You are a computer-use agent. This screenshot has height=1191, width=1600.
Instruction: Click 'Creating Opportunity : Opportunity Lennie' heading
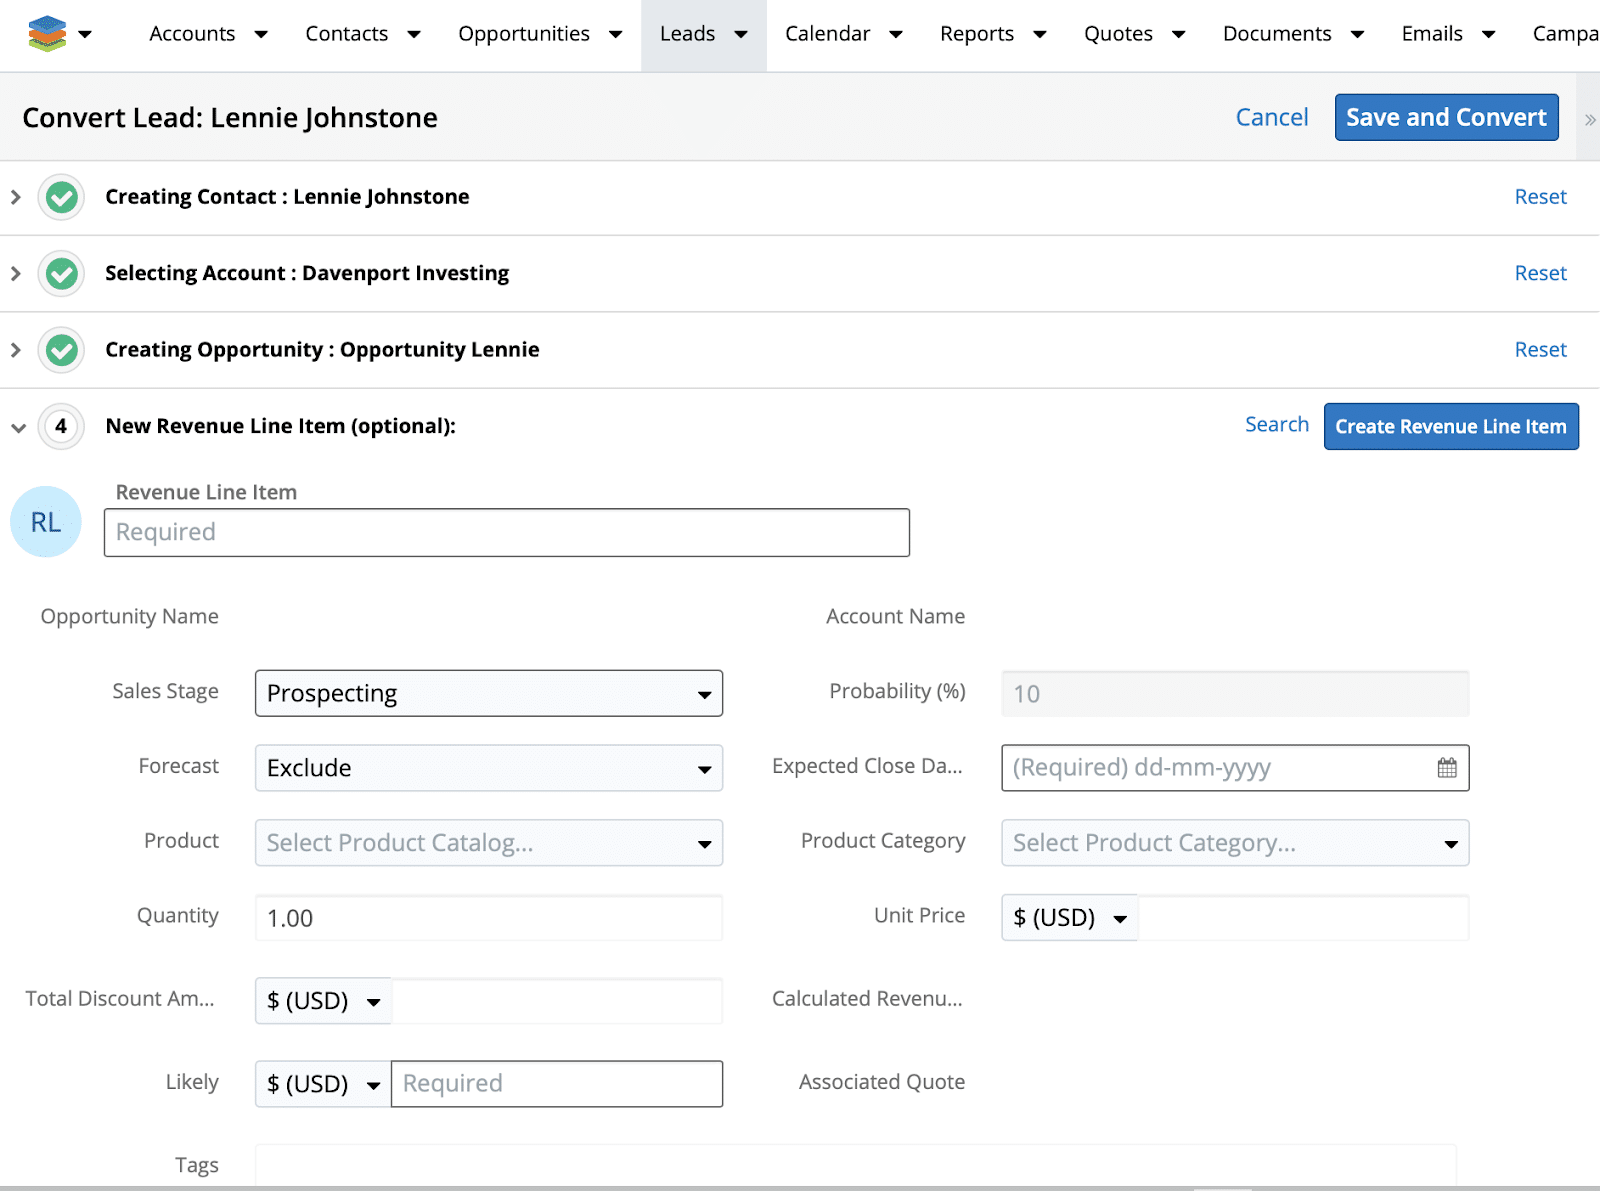(322, 350)
